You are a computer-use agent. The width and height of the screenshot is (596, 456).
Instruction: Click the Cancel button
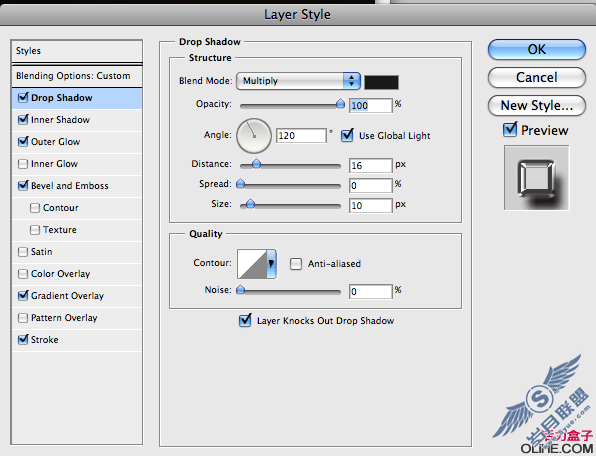click(x=537, y=78)
